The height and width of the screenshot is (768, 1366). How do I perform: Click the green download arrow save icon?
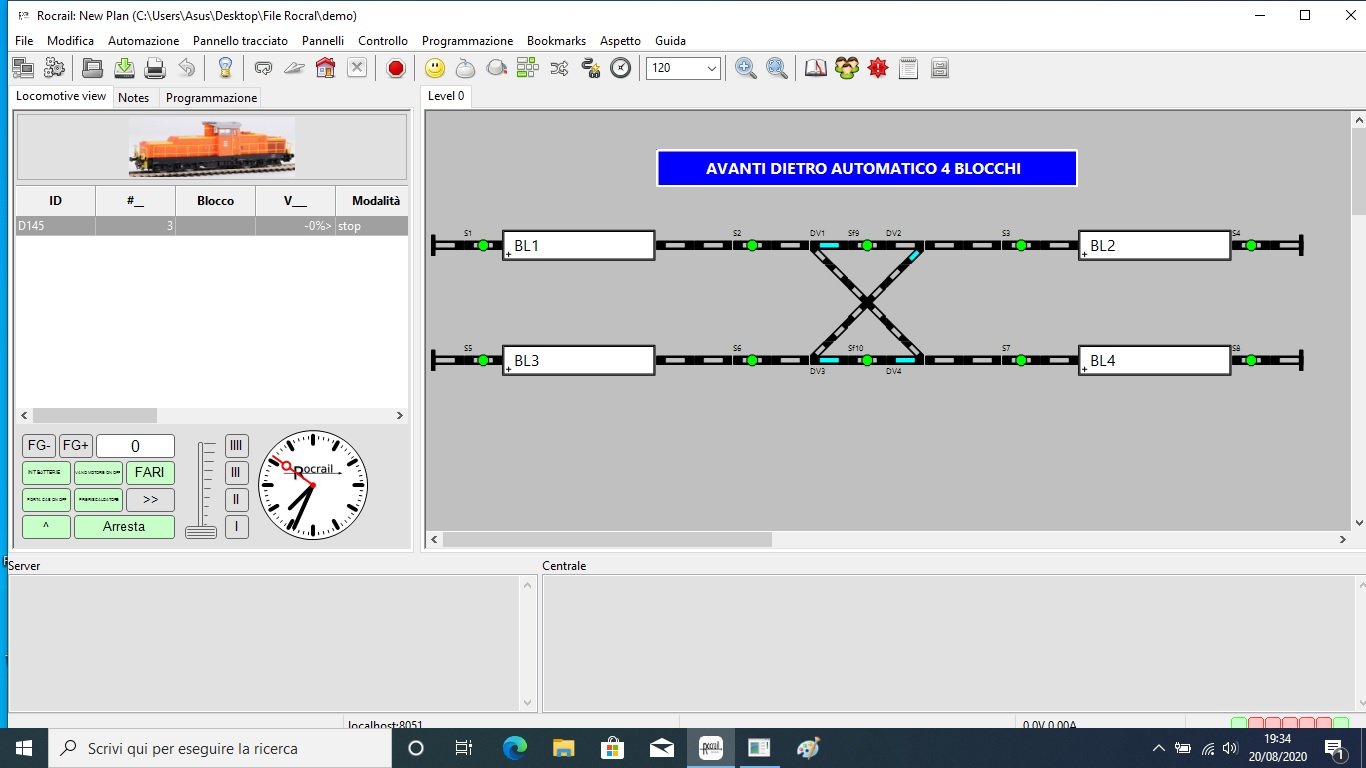pos(124,68)
